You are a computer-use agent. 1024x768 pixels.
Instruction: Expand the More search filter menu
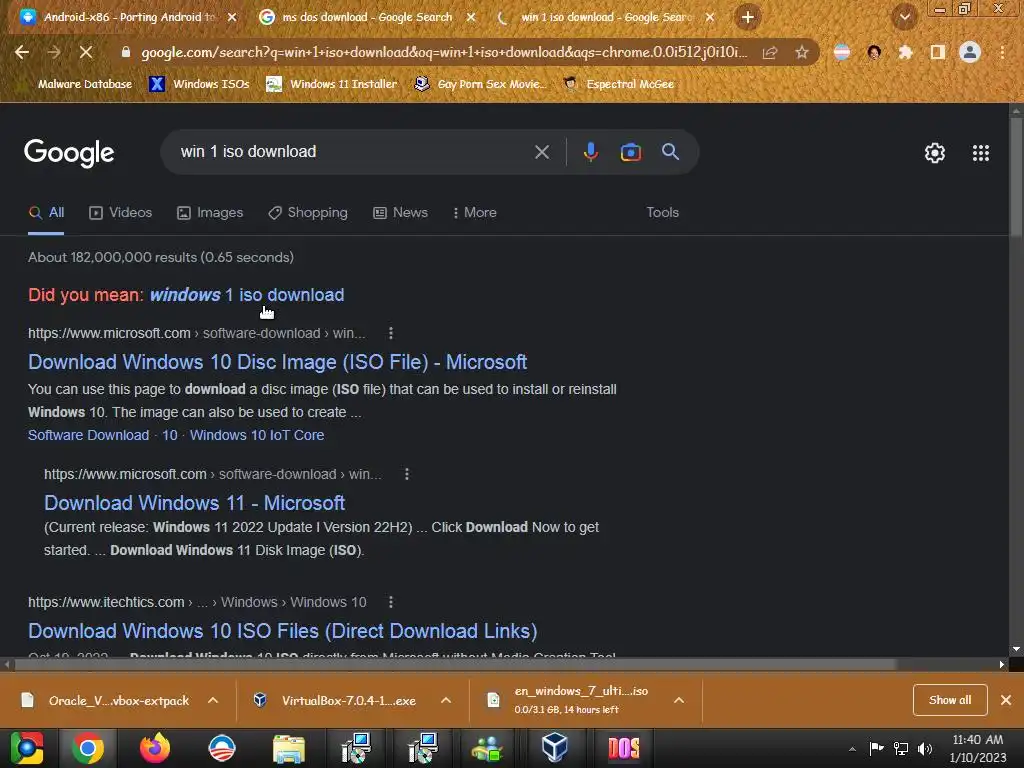click(474, 212)
